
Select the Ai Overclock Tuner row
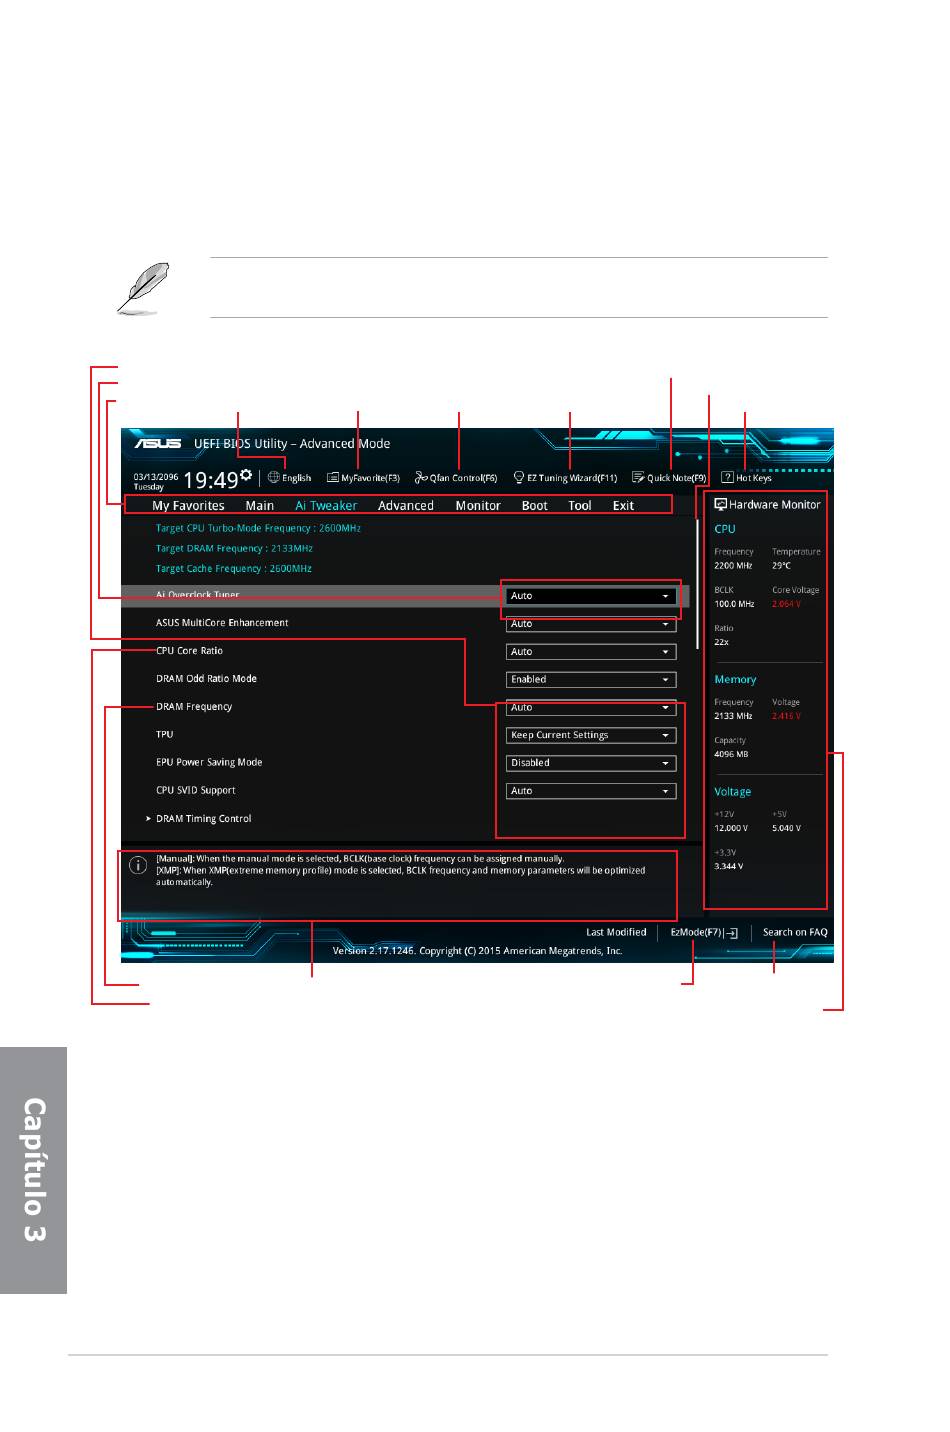coord(405,596)
